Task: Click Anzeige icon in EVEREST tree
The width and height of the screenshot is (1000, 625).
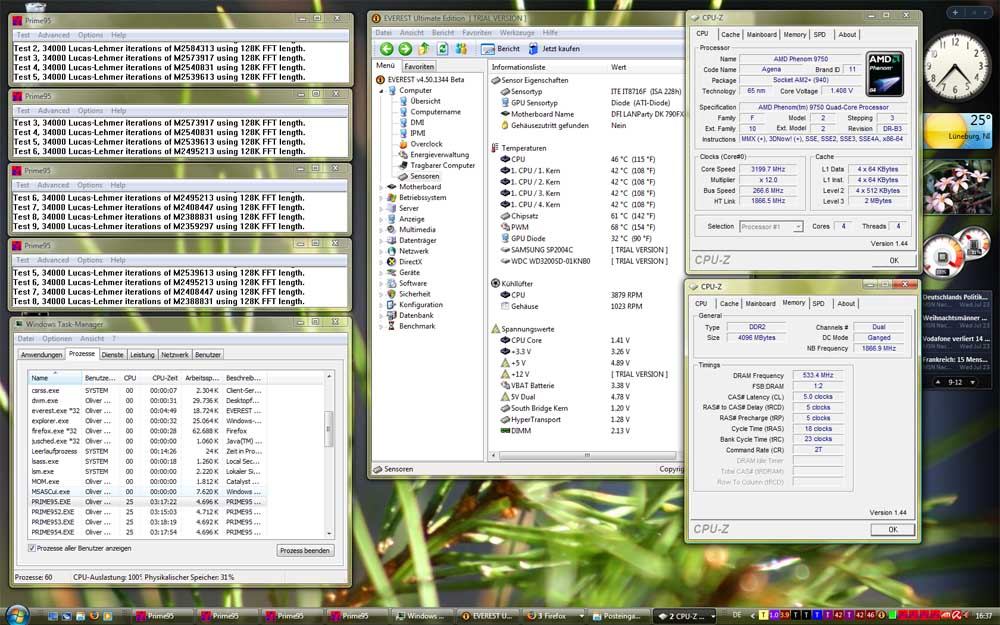Action: pos(392,219)
